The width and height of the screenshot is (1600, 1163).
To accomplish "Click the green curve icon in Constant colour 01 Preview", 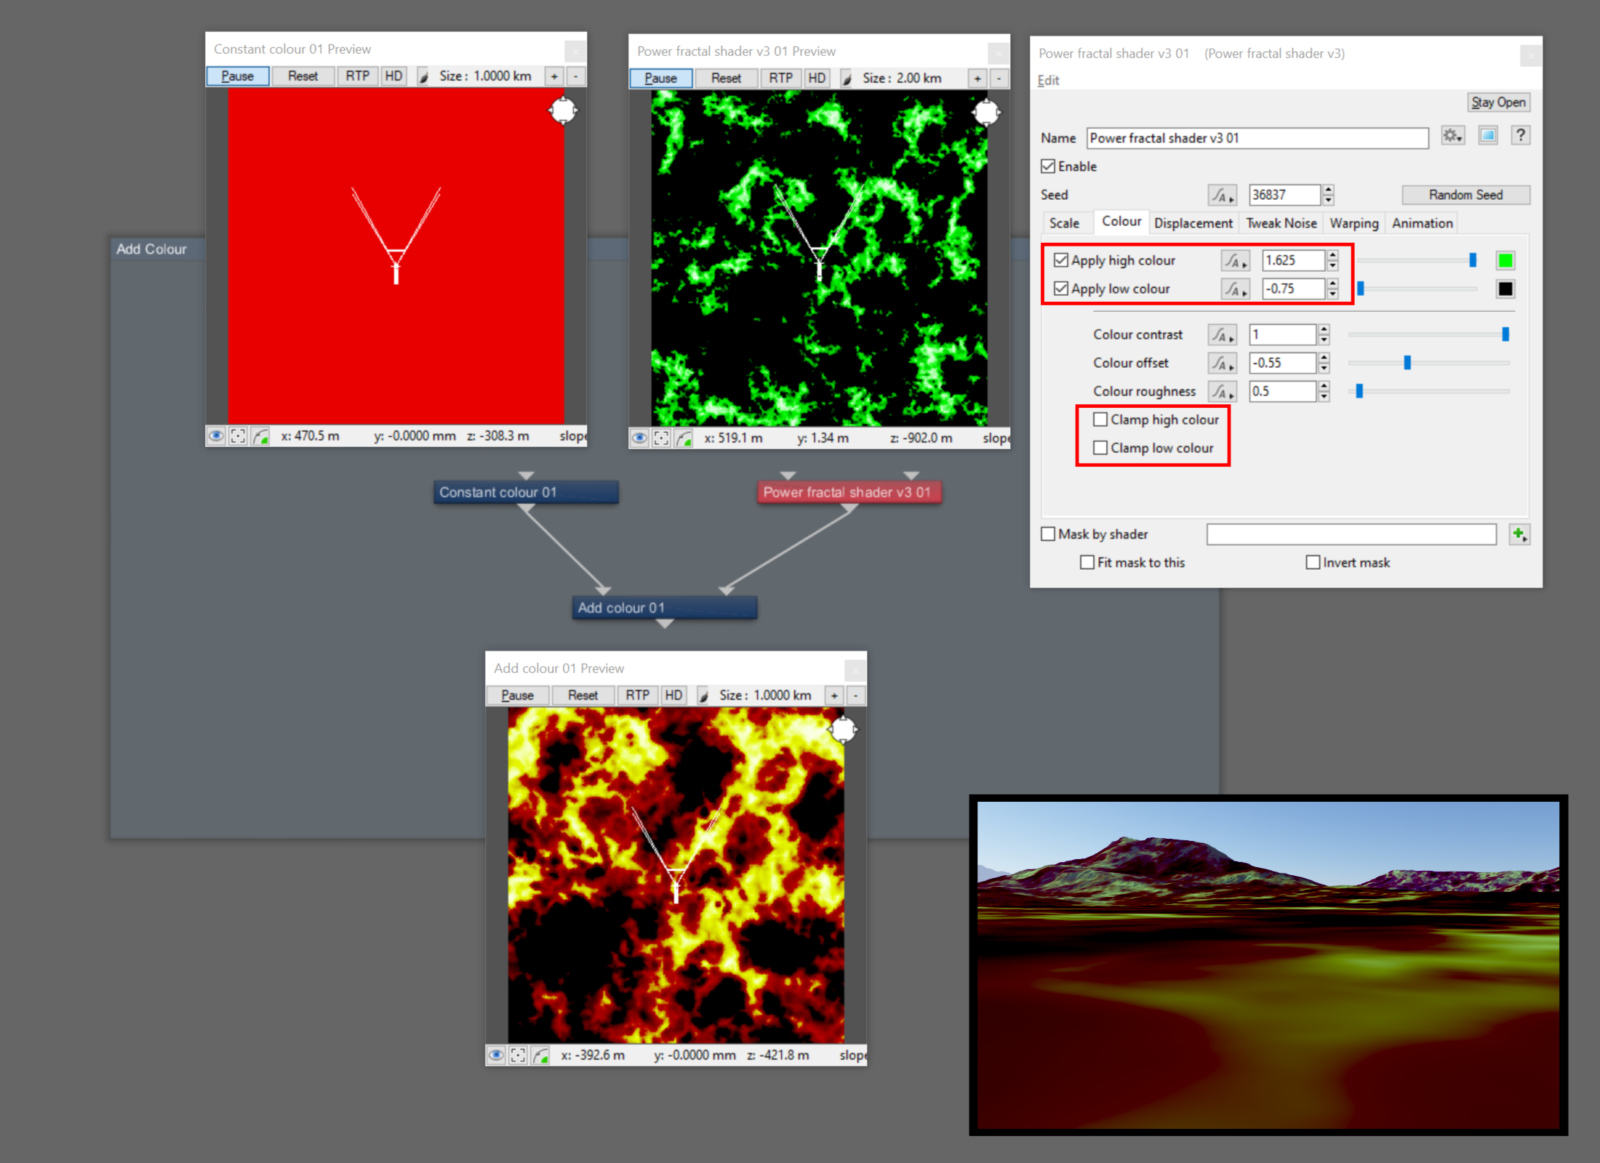I will tap(260, 436).
